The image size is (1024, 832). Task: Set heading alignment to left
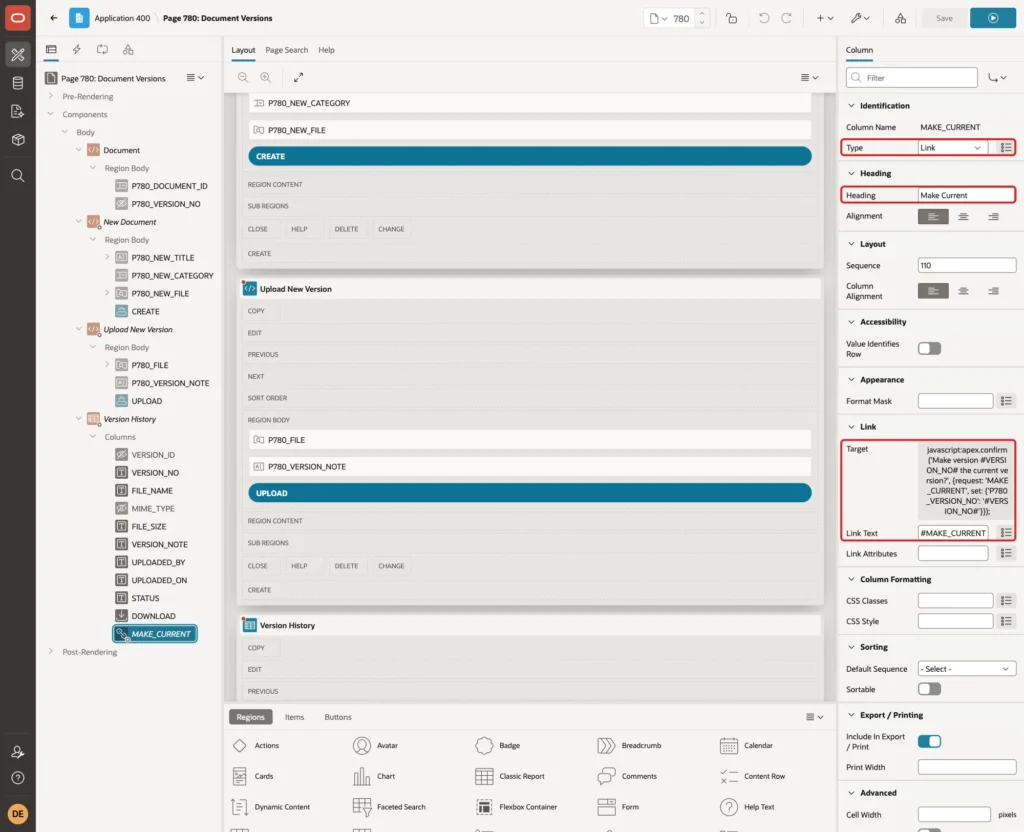933,216
